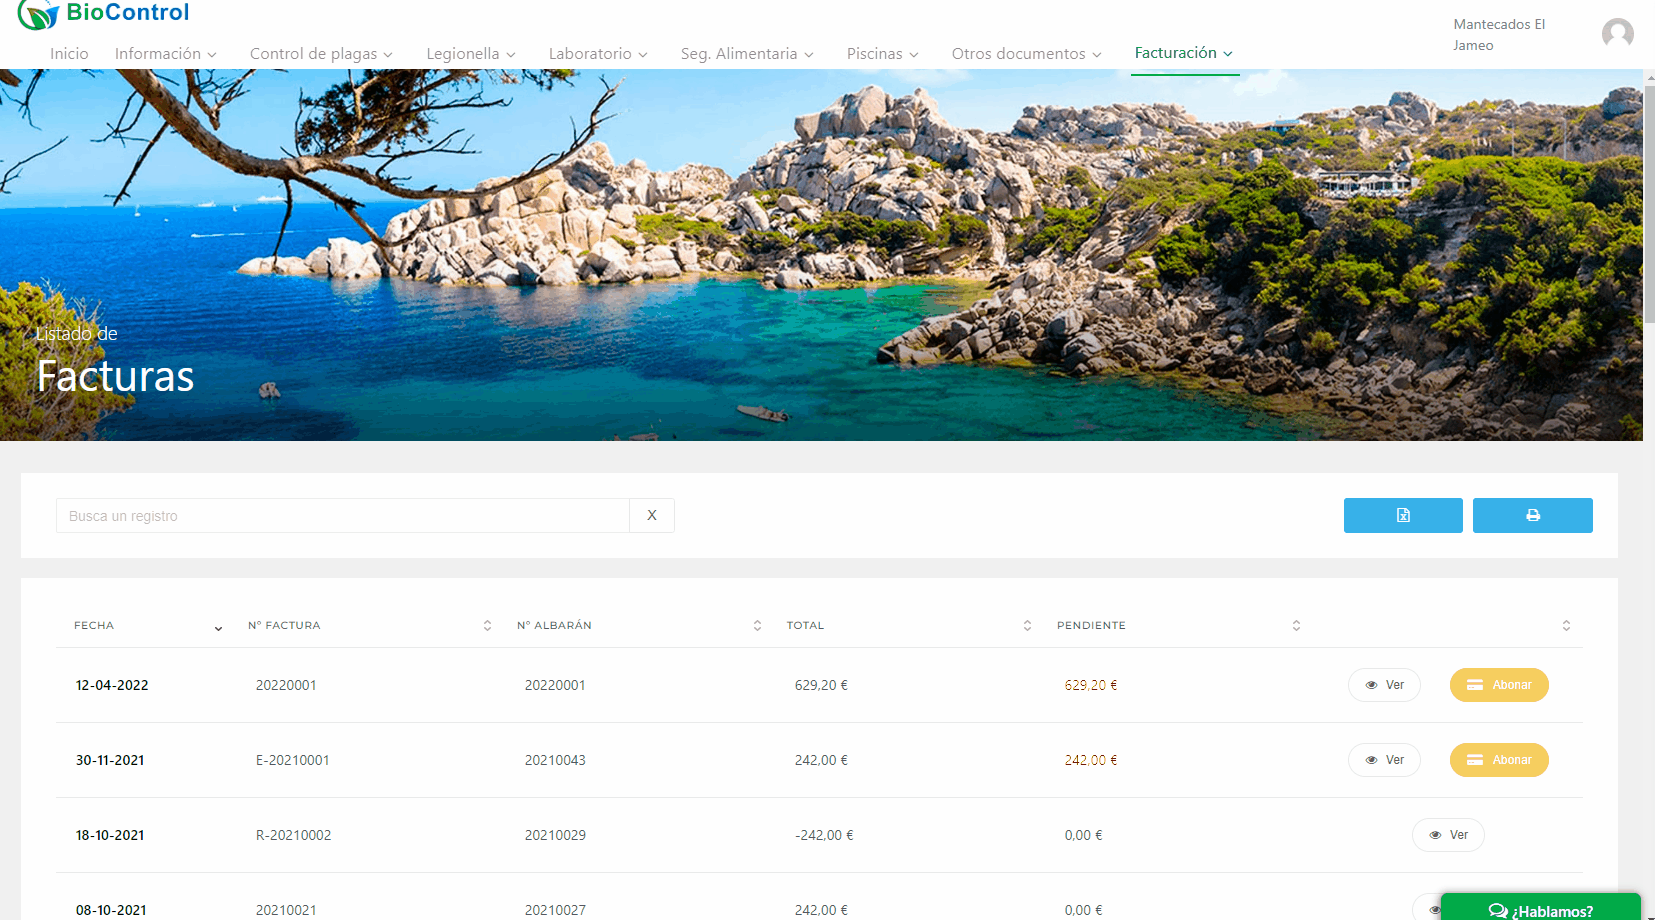Click the Busca un registro search field
Viewport: 1655px width, 920px height.
[x=342, y=516]
